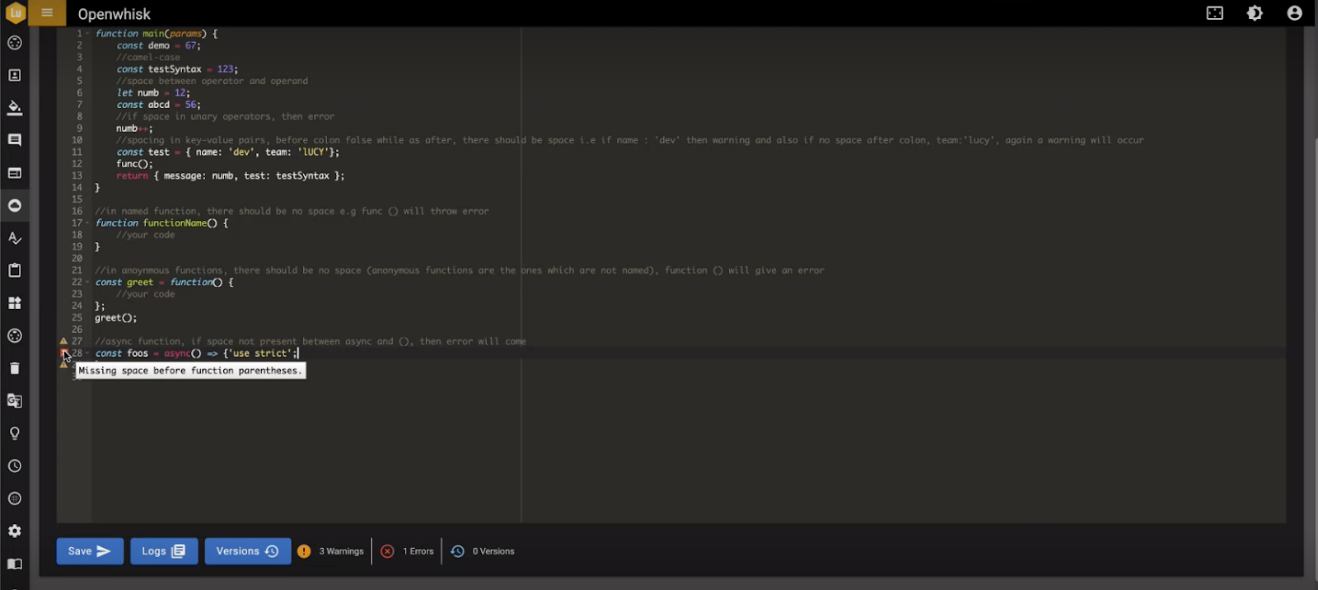Switch theme with brightness icon
The width and height of the screenshot is (1318, 590).
pos(1255,13)
